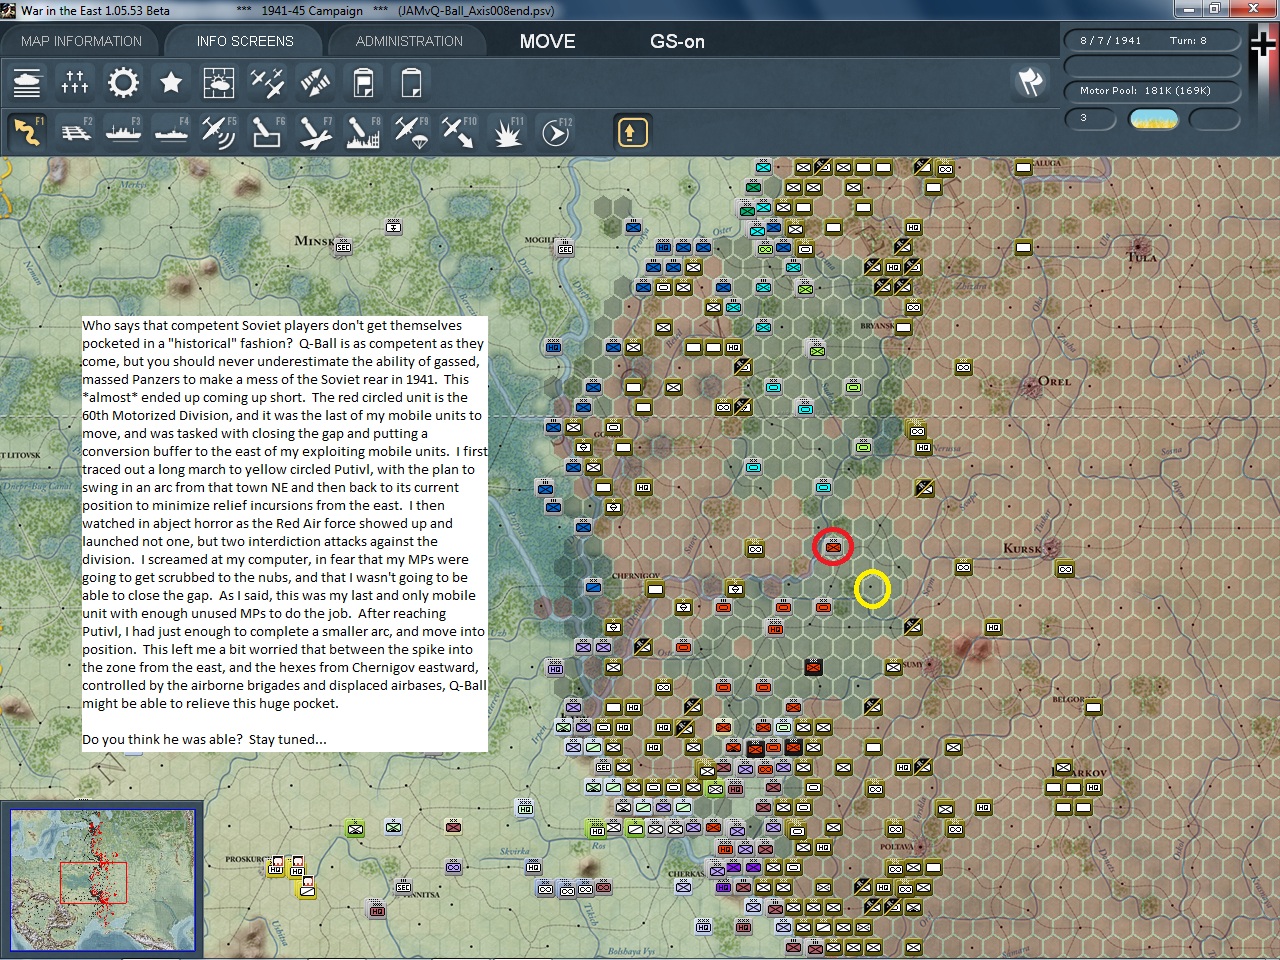This screenshot has height=960, width=1280.
Task: Open the Victory star icon screen
Action: [171, 82]
